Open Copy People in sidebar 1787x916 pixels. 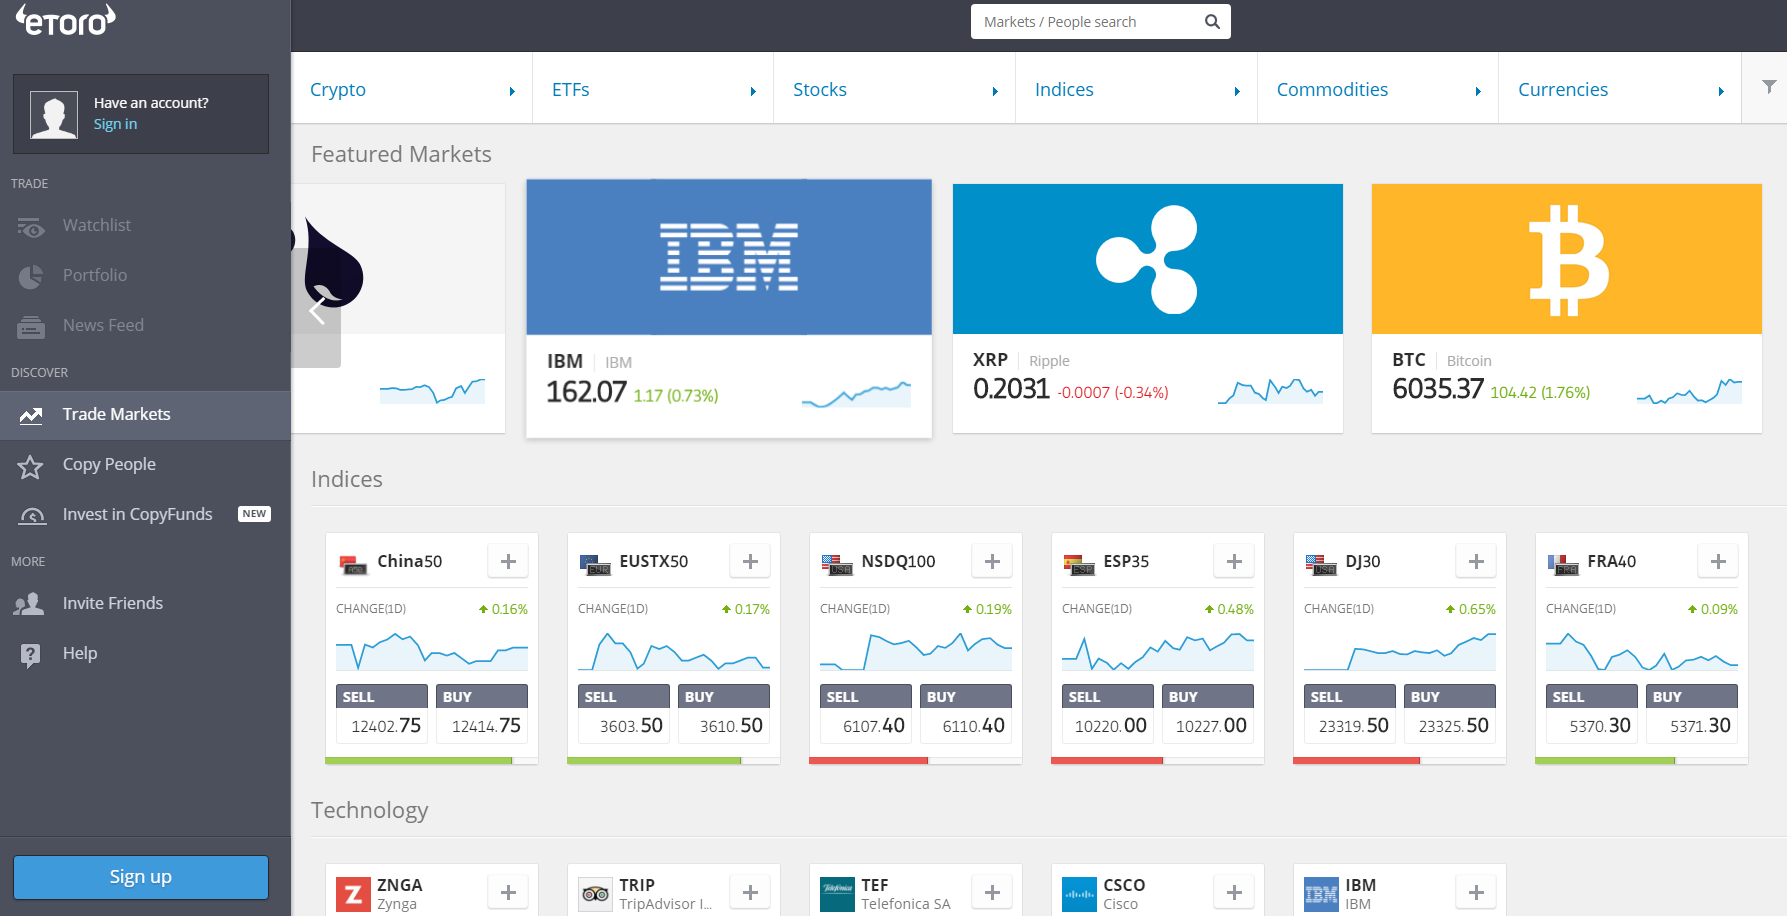[145, 465]
